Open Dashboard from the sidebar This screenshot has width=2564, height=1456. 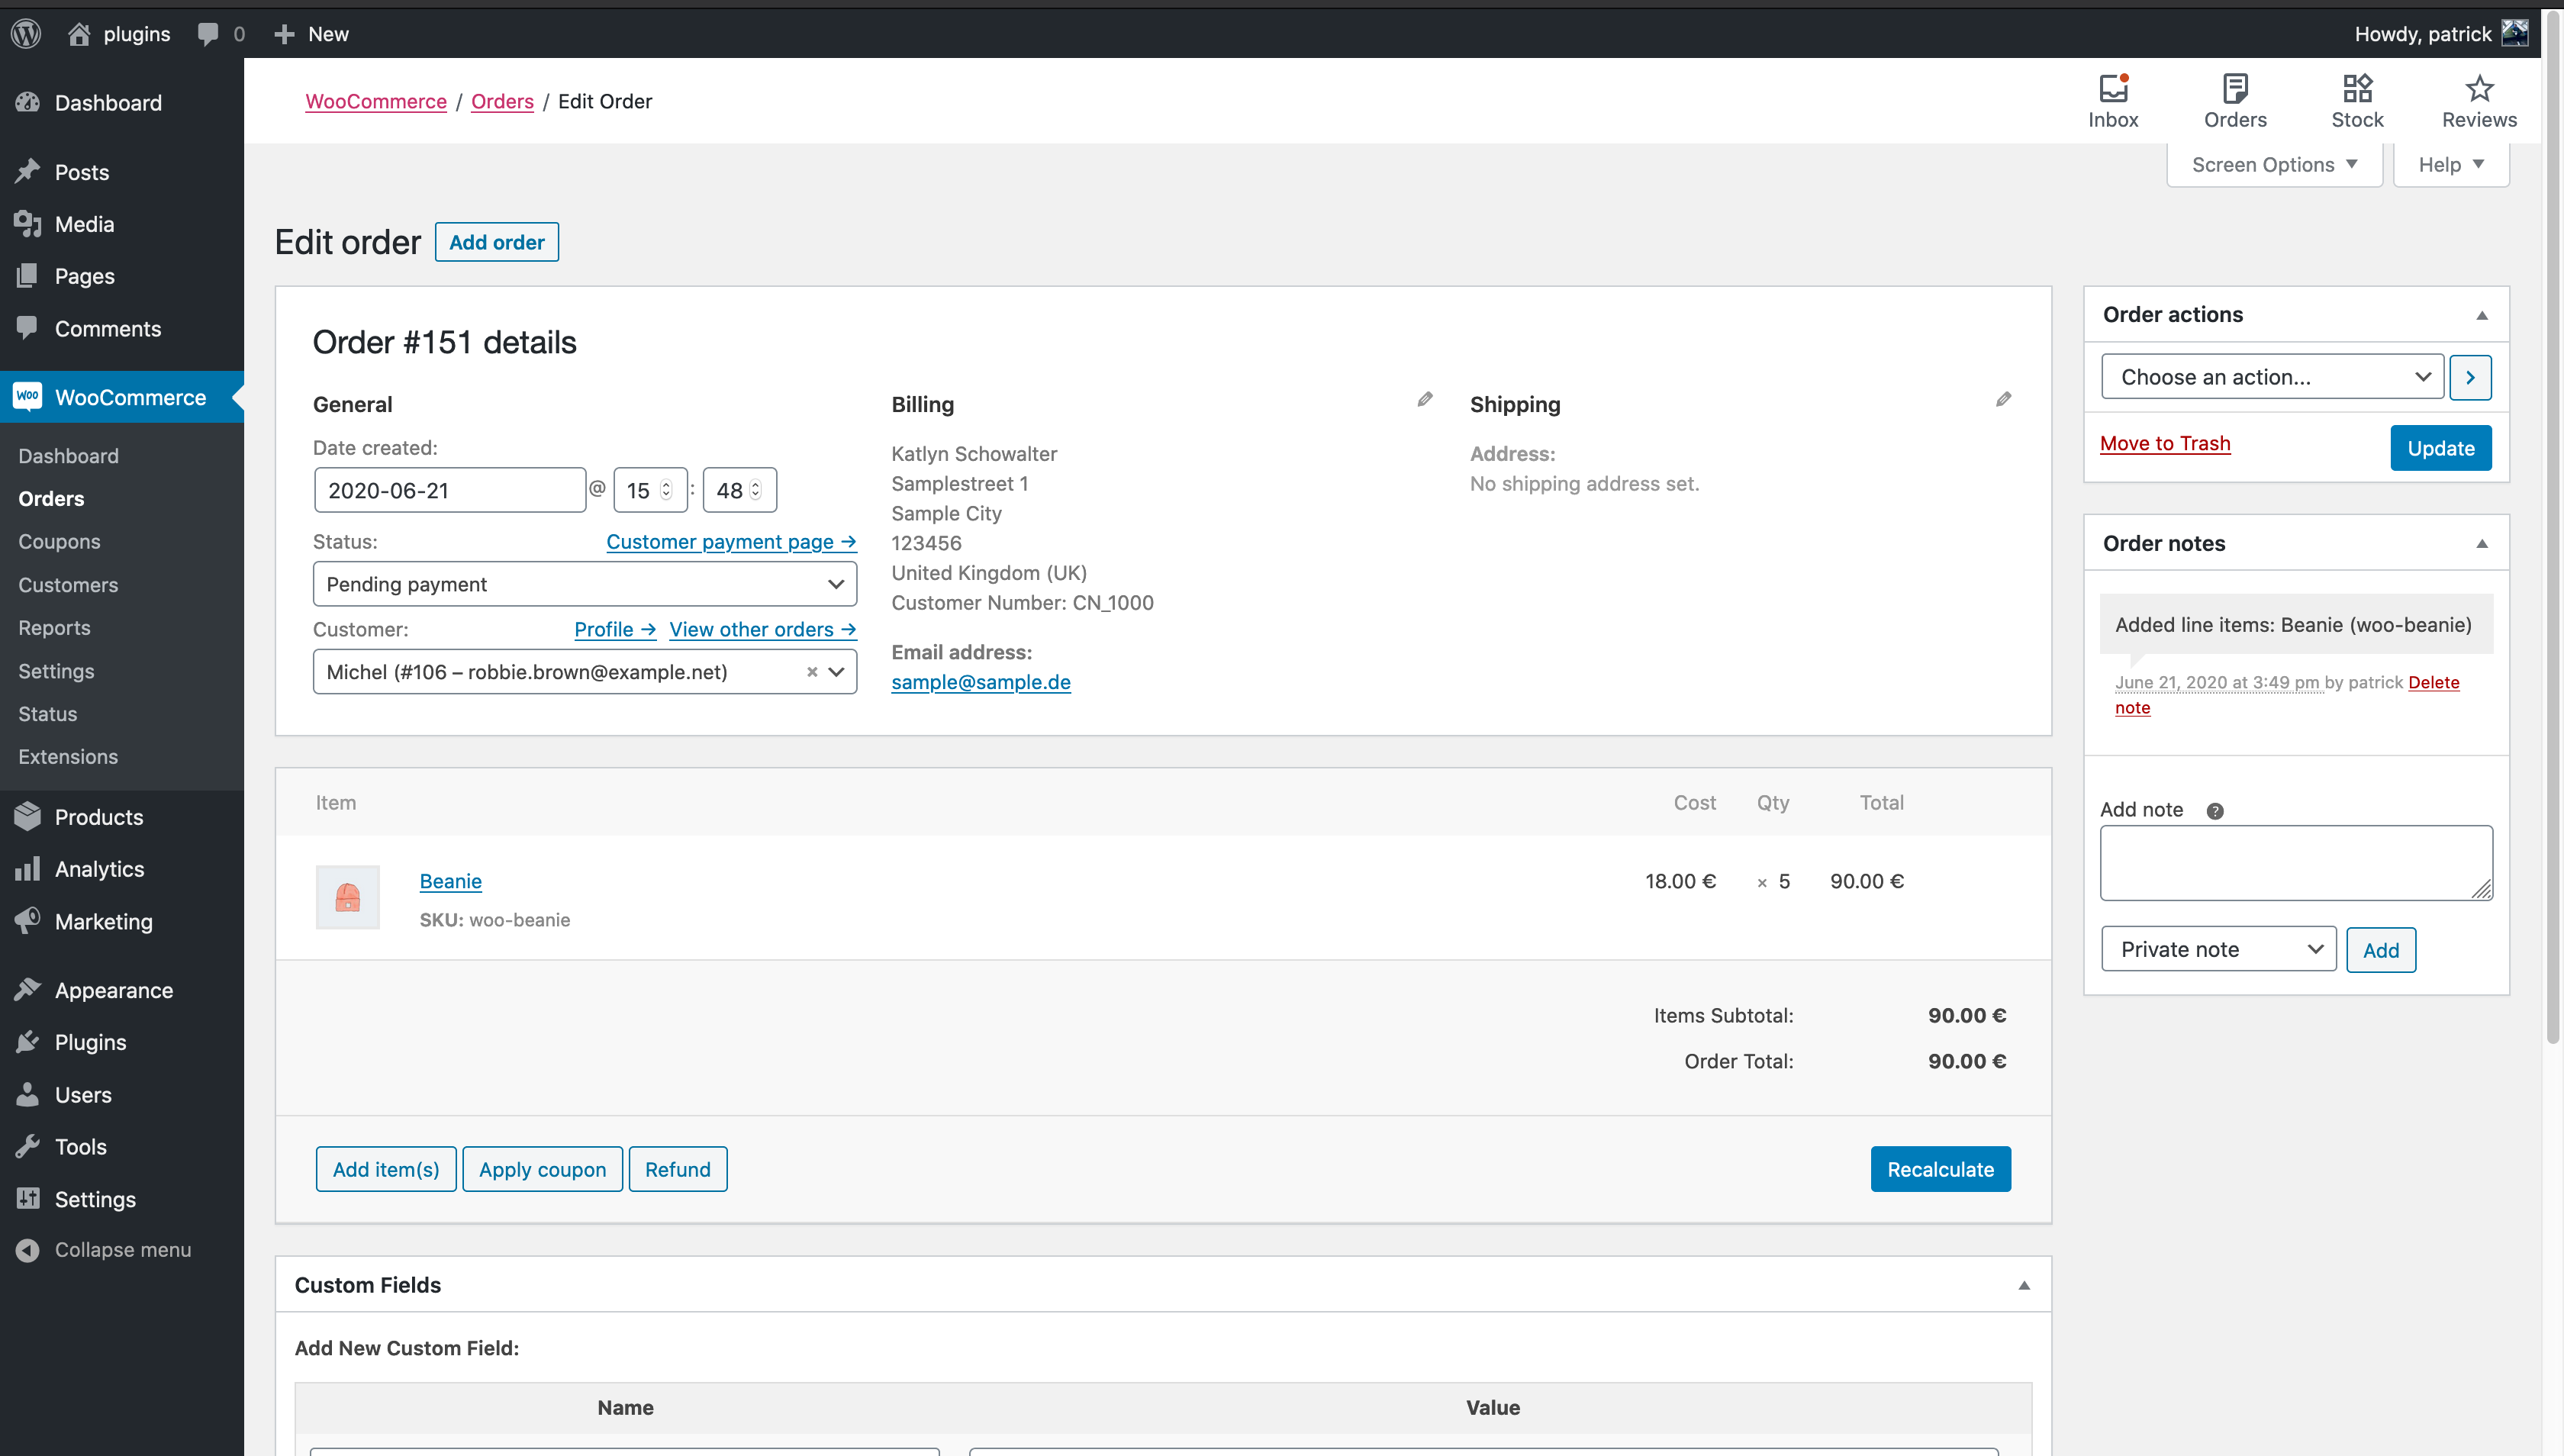click(108, 102)
